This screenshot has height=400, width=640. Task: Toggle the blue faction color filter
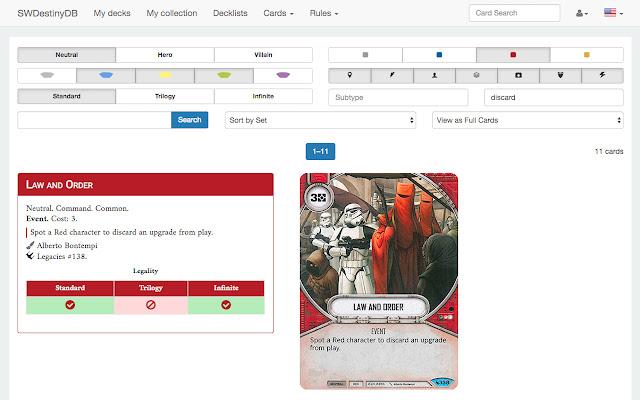pyautogui.click(x=439, y=55)
